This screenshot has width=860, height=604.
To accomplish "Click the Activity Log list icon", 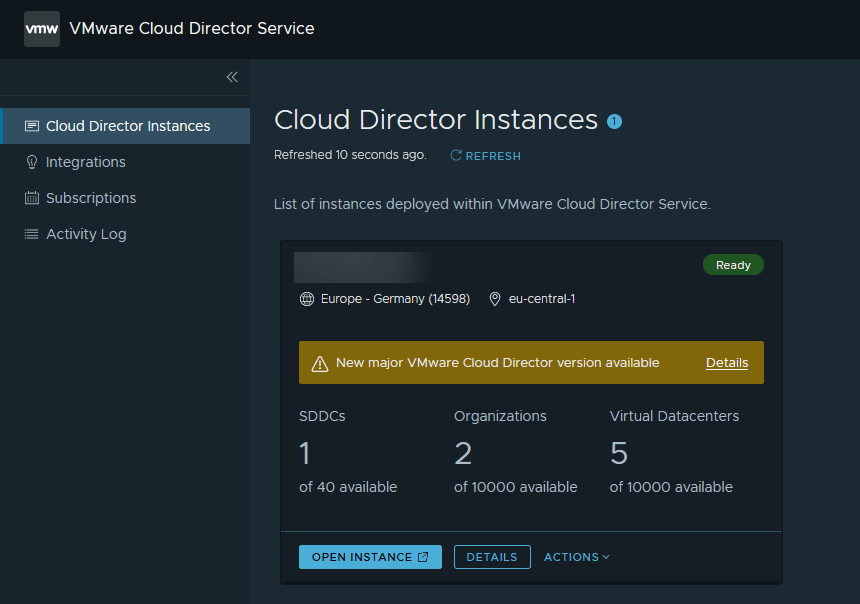I will [32, 234].
